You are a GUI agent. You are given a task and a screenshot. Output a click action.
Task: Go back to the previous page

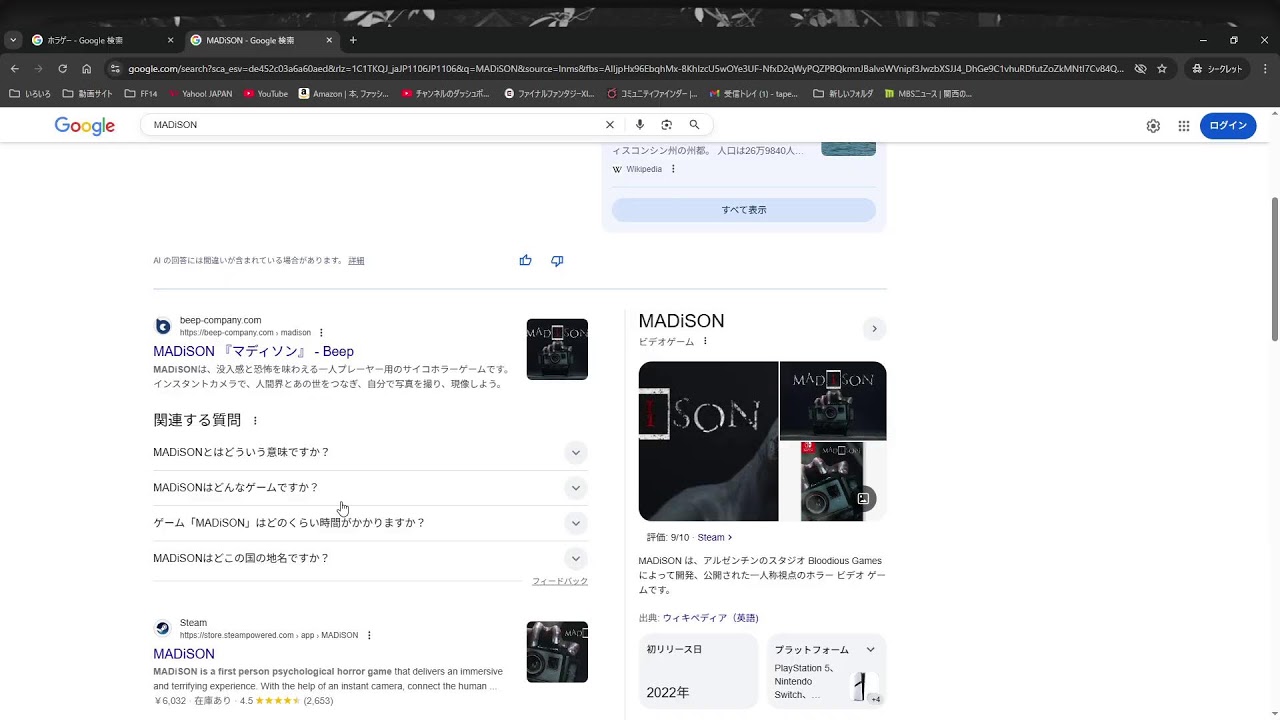[x=14, y=69]
